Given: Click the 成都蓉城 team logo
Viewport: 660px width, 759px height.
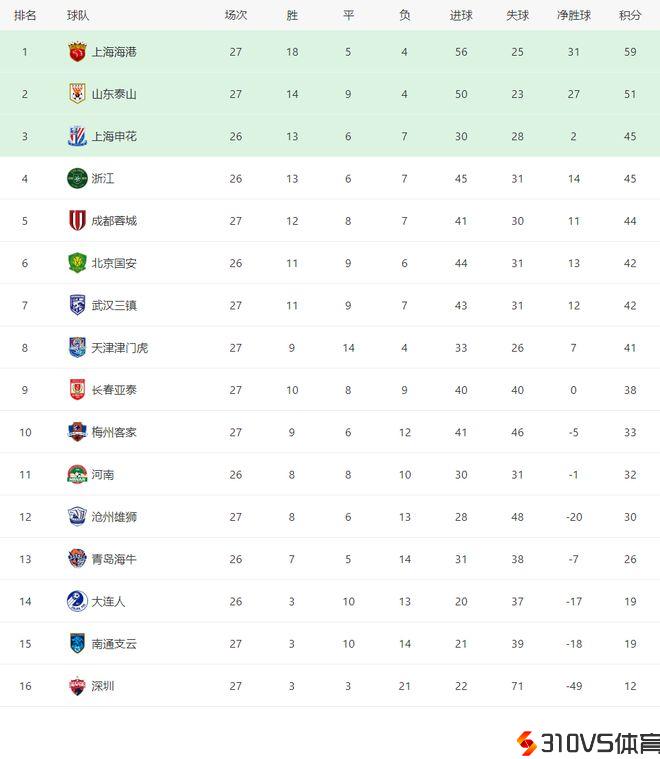Looking at the screenshot, I should 77,220.
